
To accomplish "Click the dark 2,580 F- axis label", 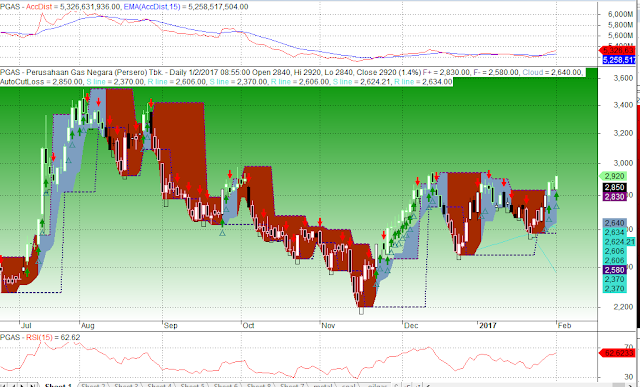I will click(x=614, y=270).
